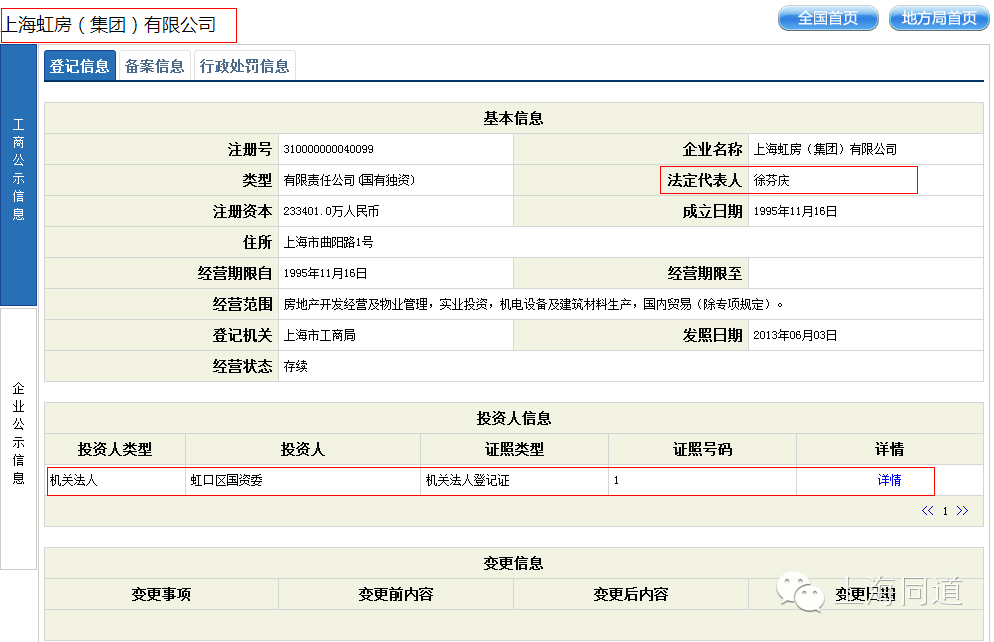Click establishment date 1995年11月16日 beside 成立日期
The image size is (994, 642).
tap(795, 212)
